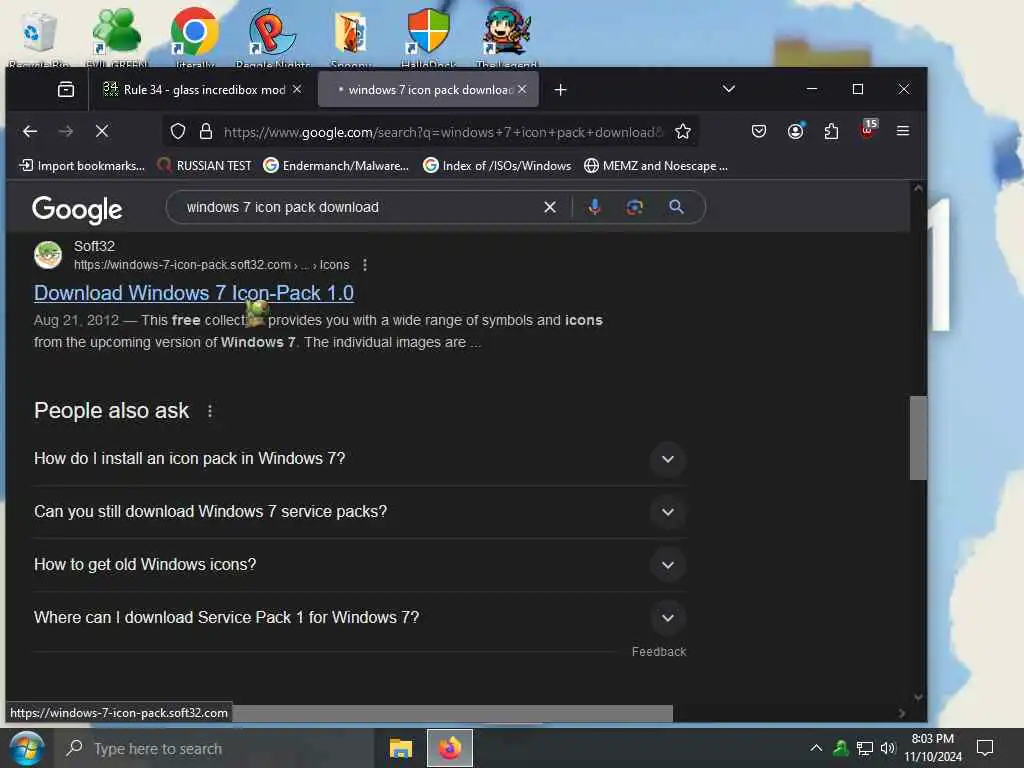Open the MEMZ and Noescape bookmark

point(656,166)
